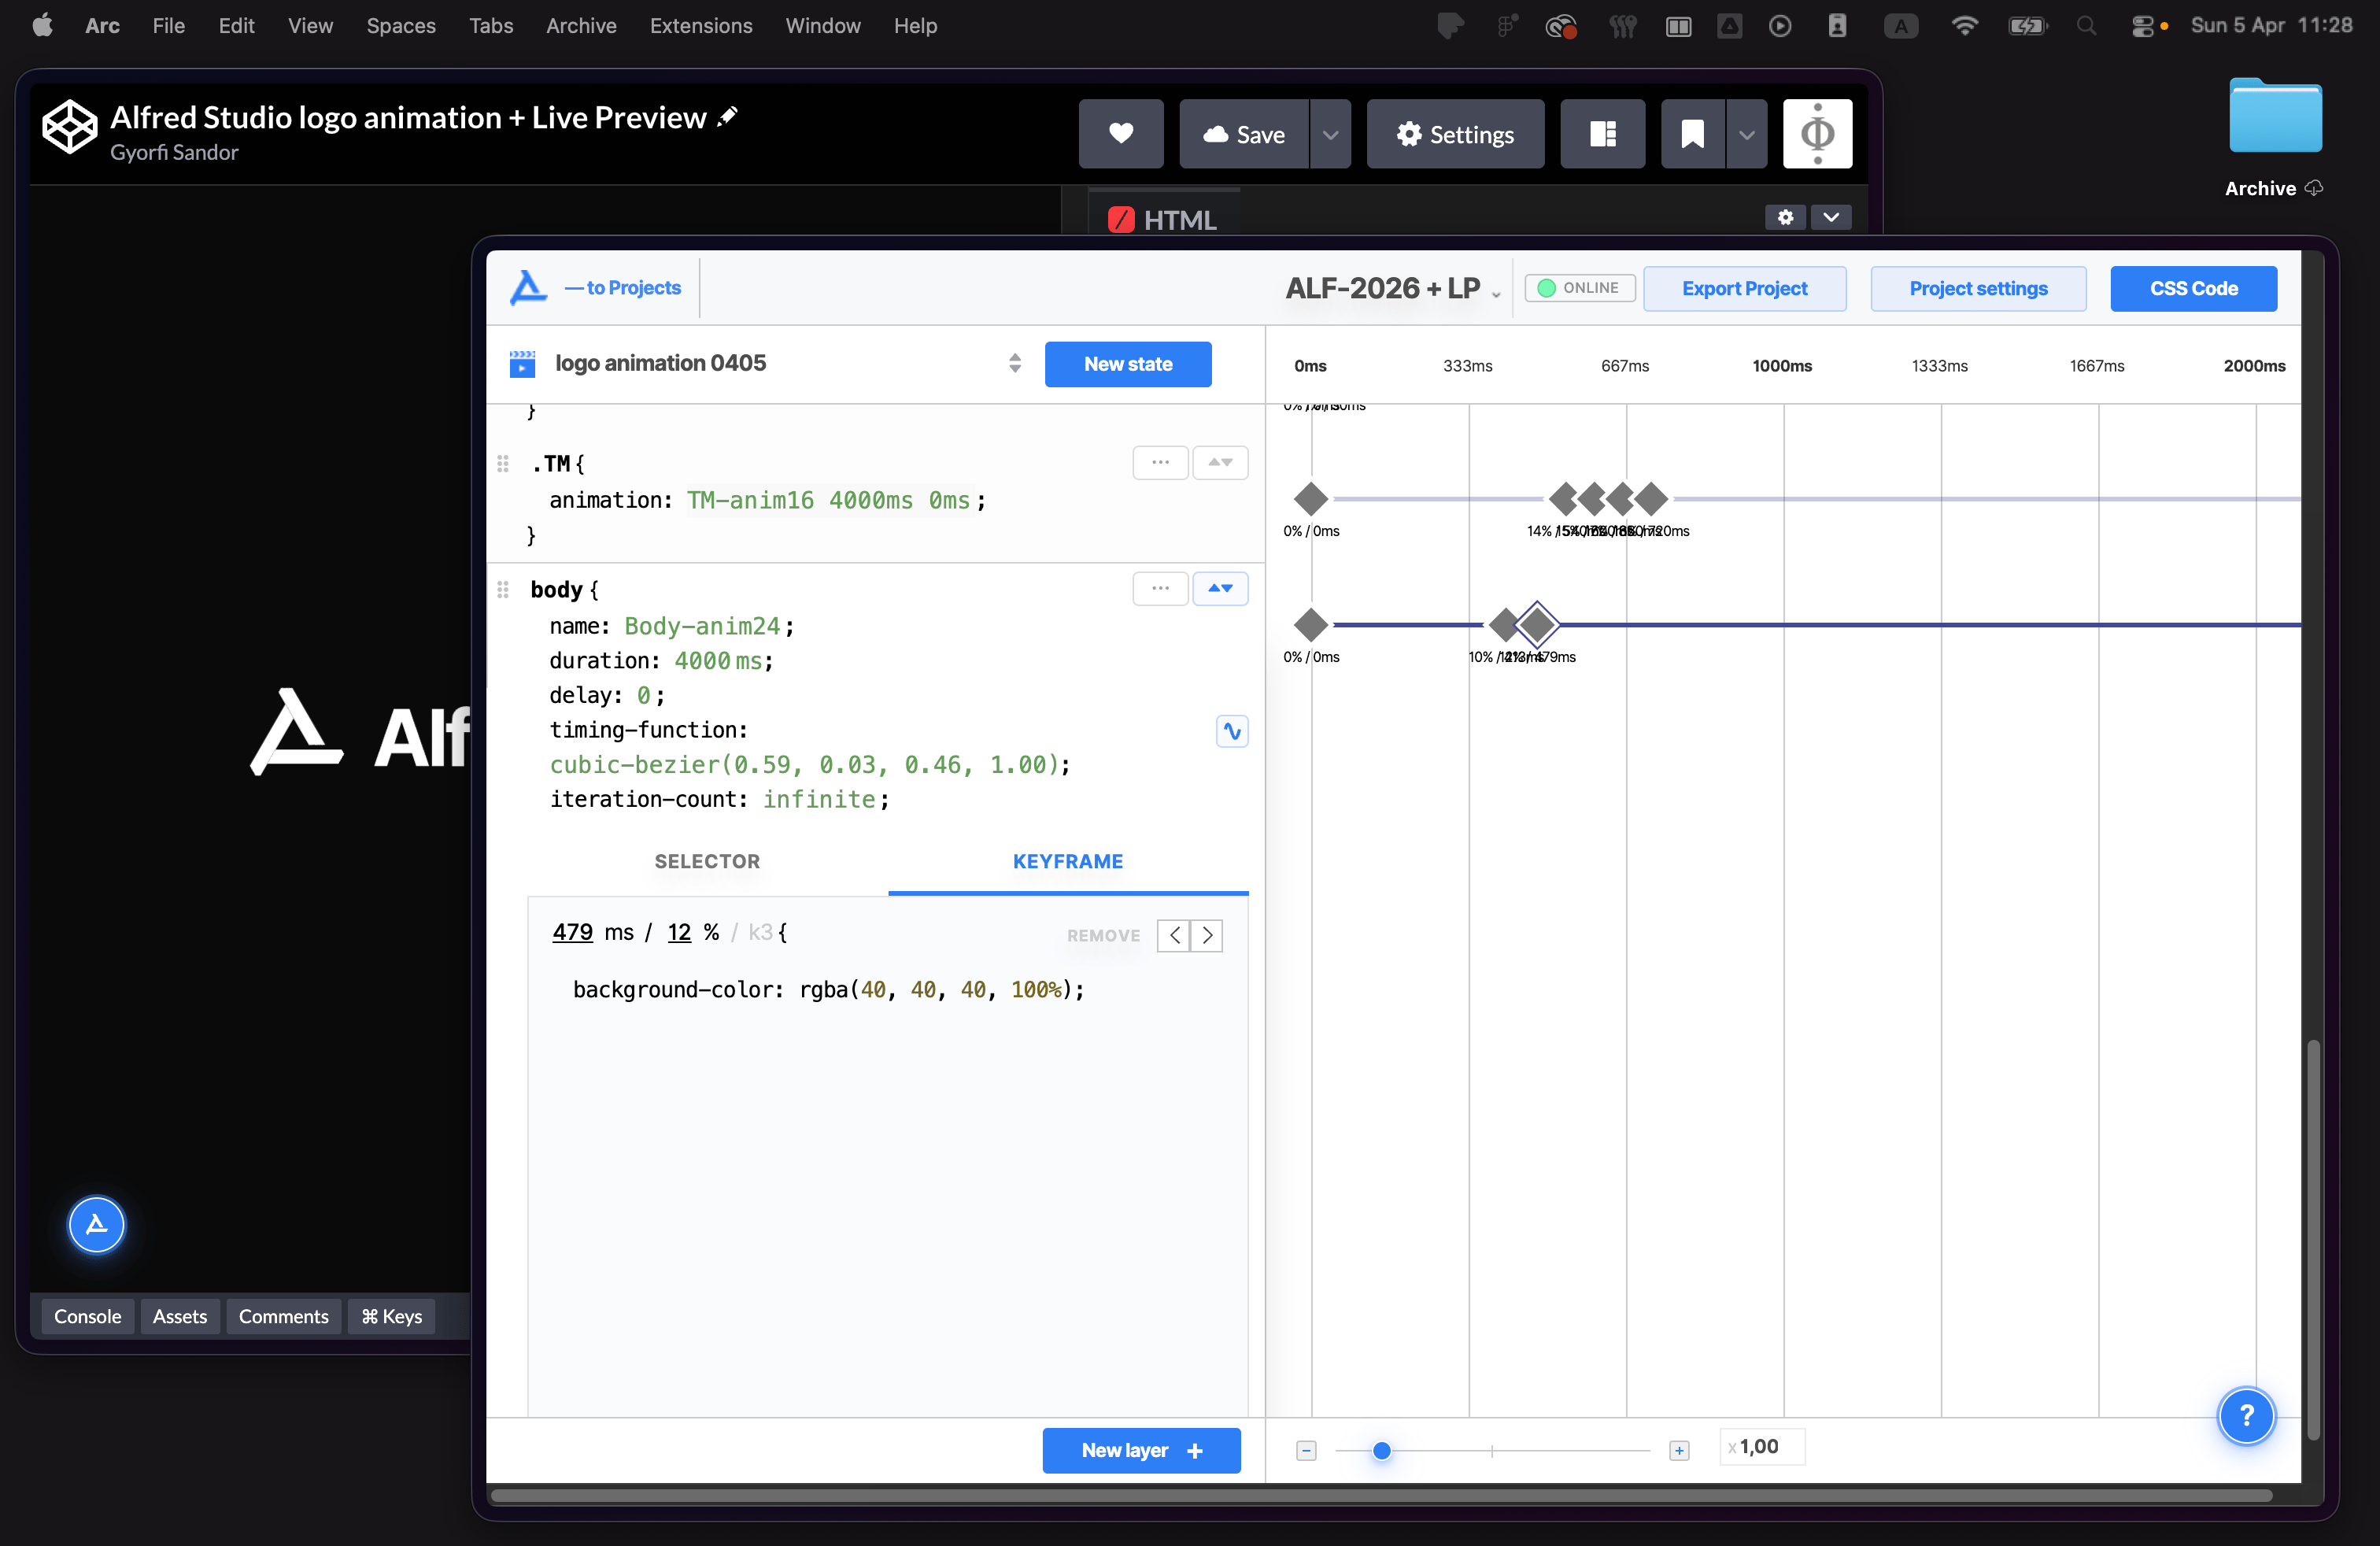Click the clapperboard animation icon

(522, 364)
